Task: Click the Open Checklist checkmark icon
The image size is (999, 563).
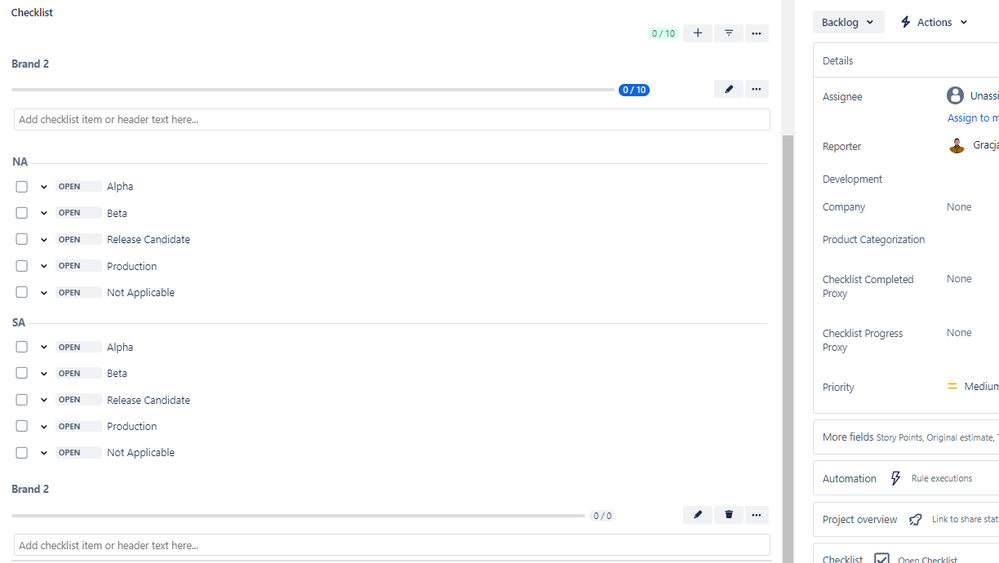Action: pyautogui.click(x=882, y=559)
